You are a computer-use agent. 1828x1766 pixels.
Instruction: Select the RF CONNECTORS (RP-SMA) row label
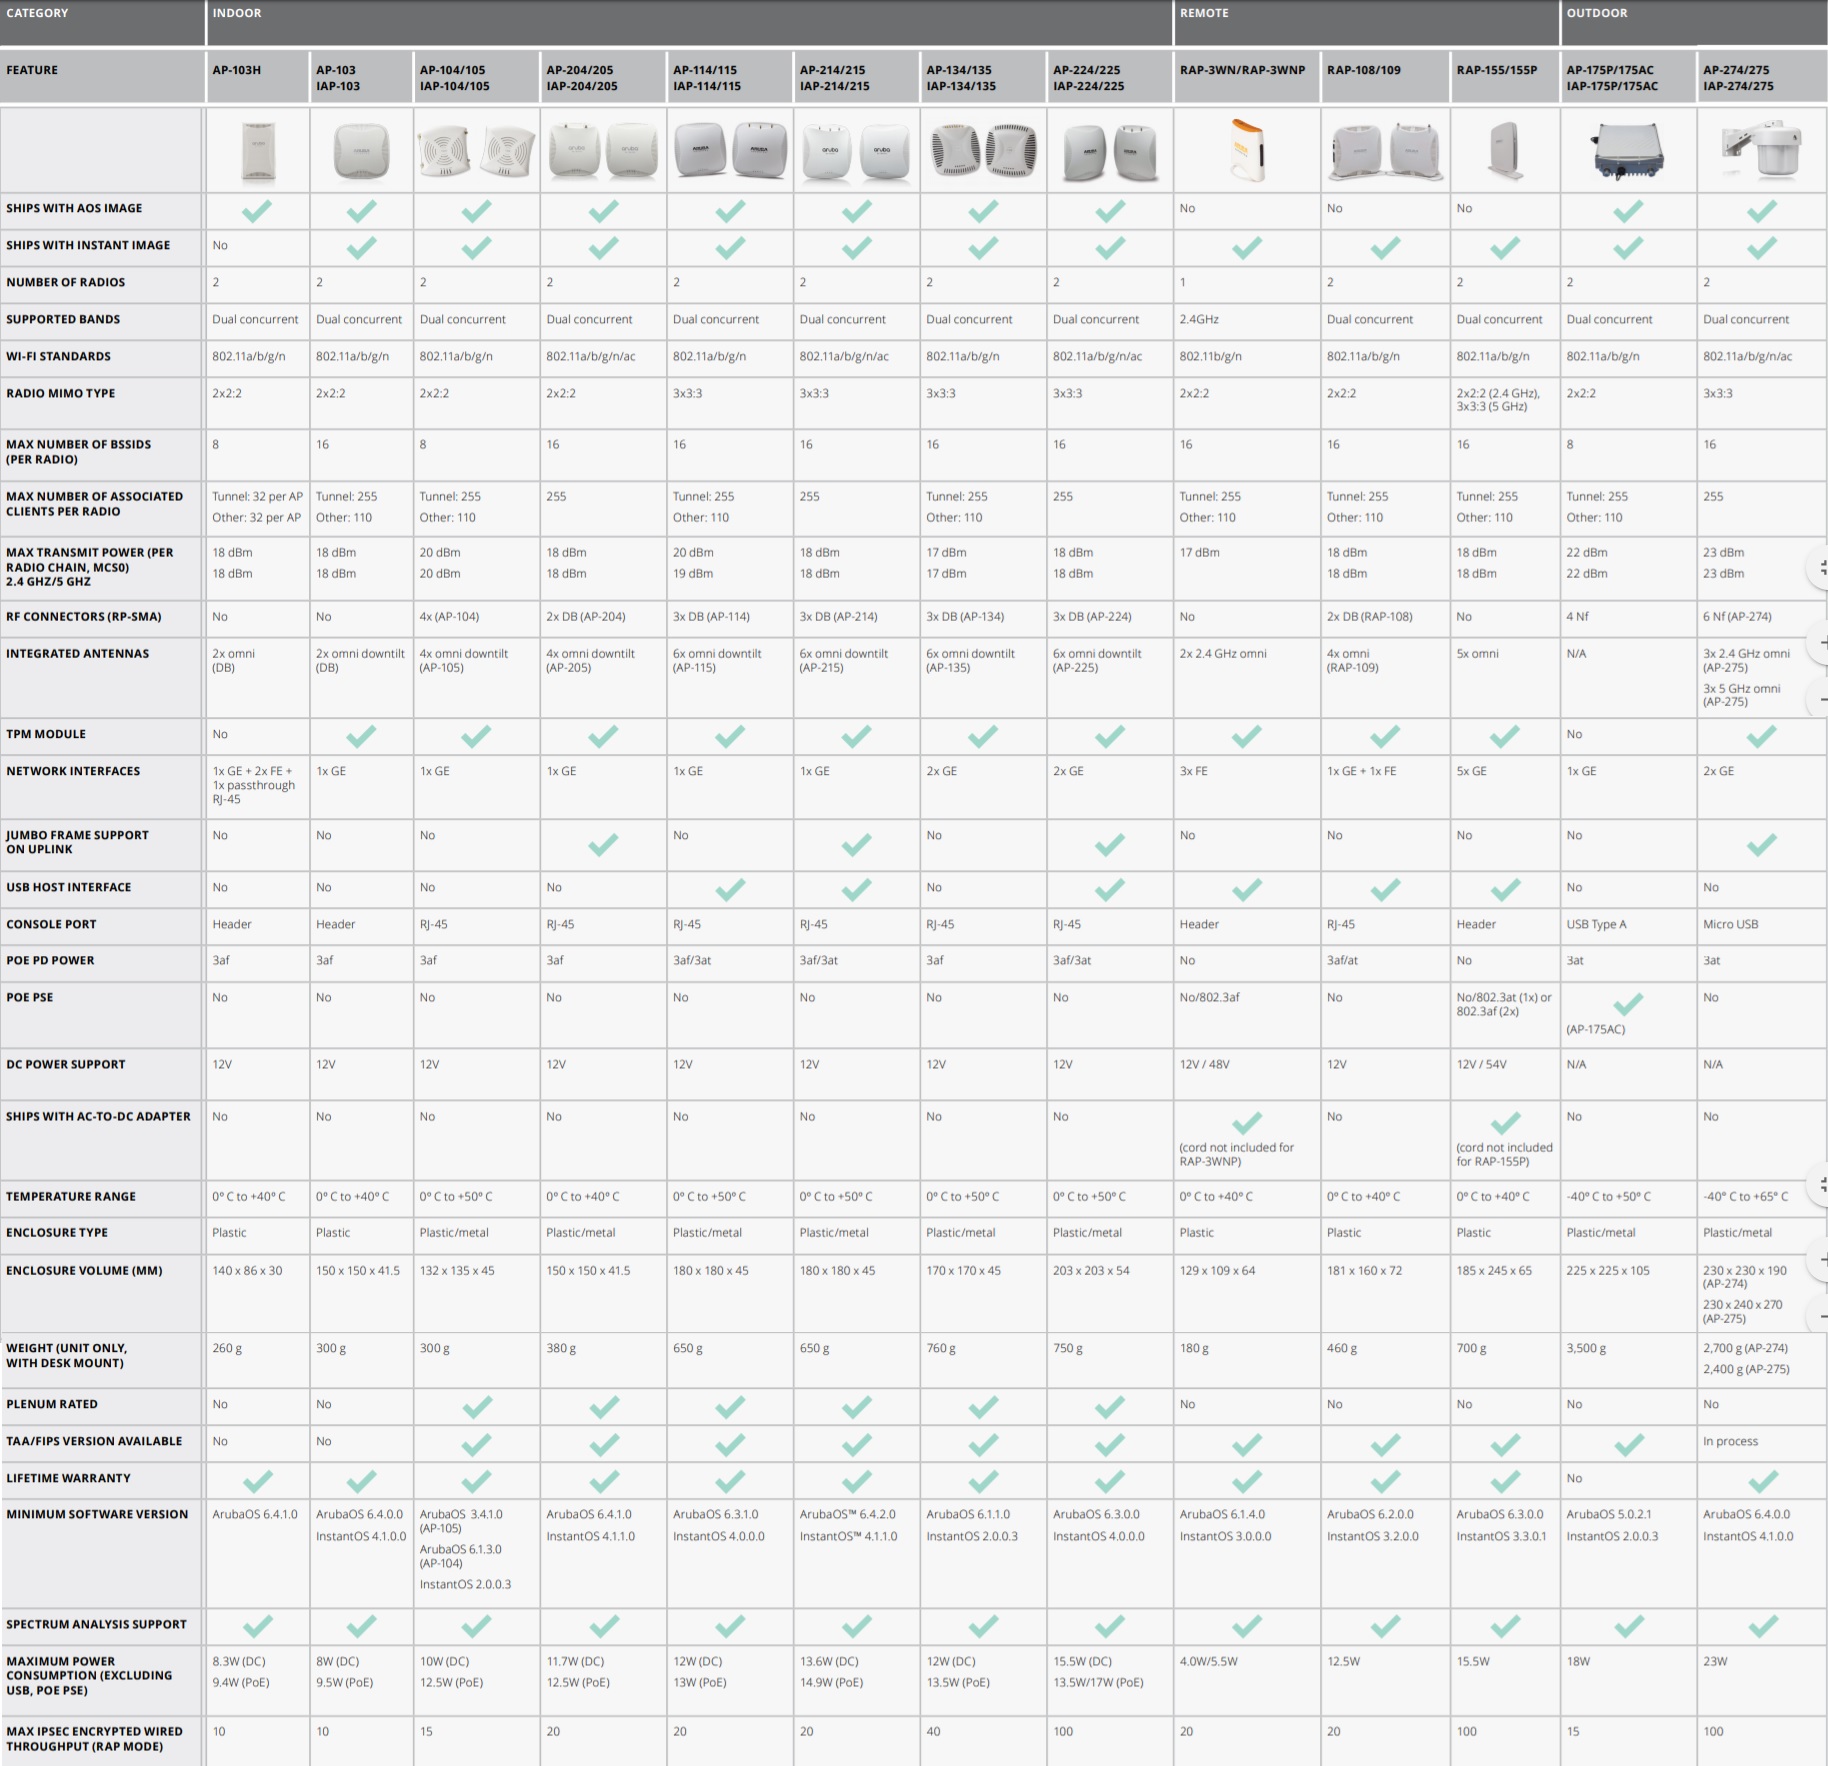click(84, 617)
